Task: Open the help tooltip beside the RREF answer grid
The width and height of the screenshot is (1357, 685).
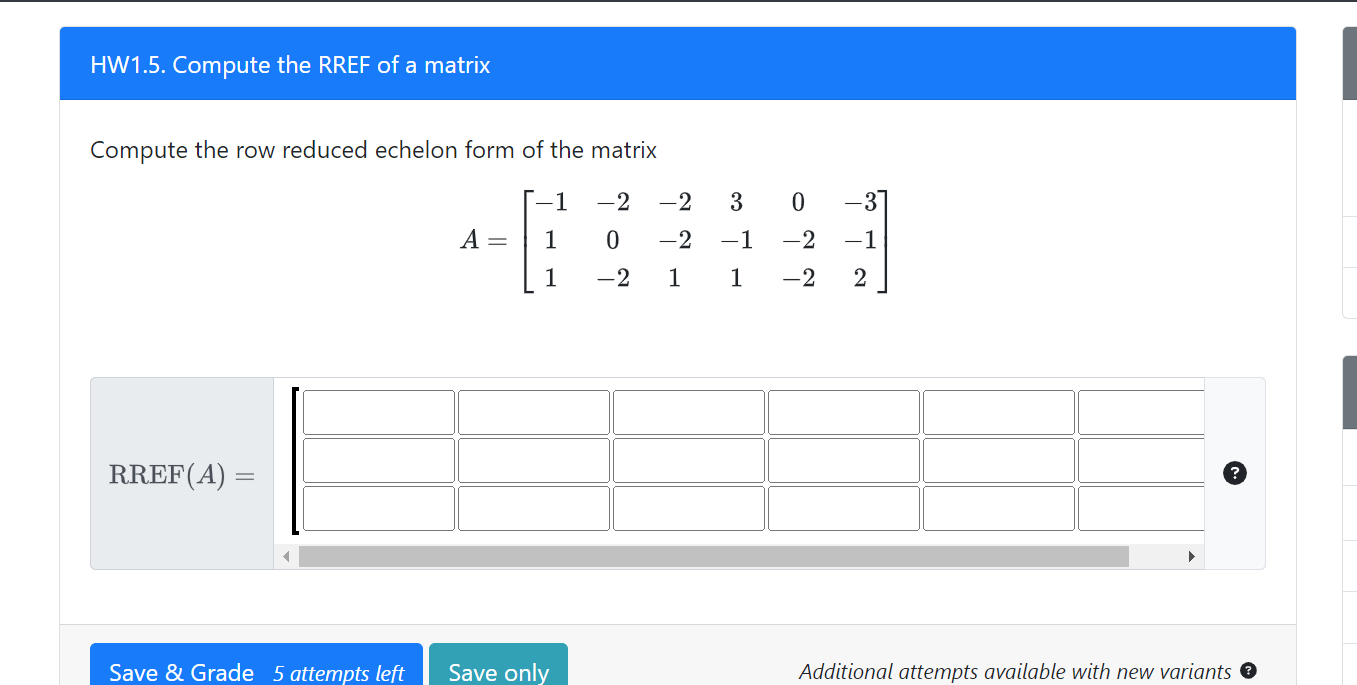Action: tap(1235, 473)
